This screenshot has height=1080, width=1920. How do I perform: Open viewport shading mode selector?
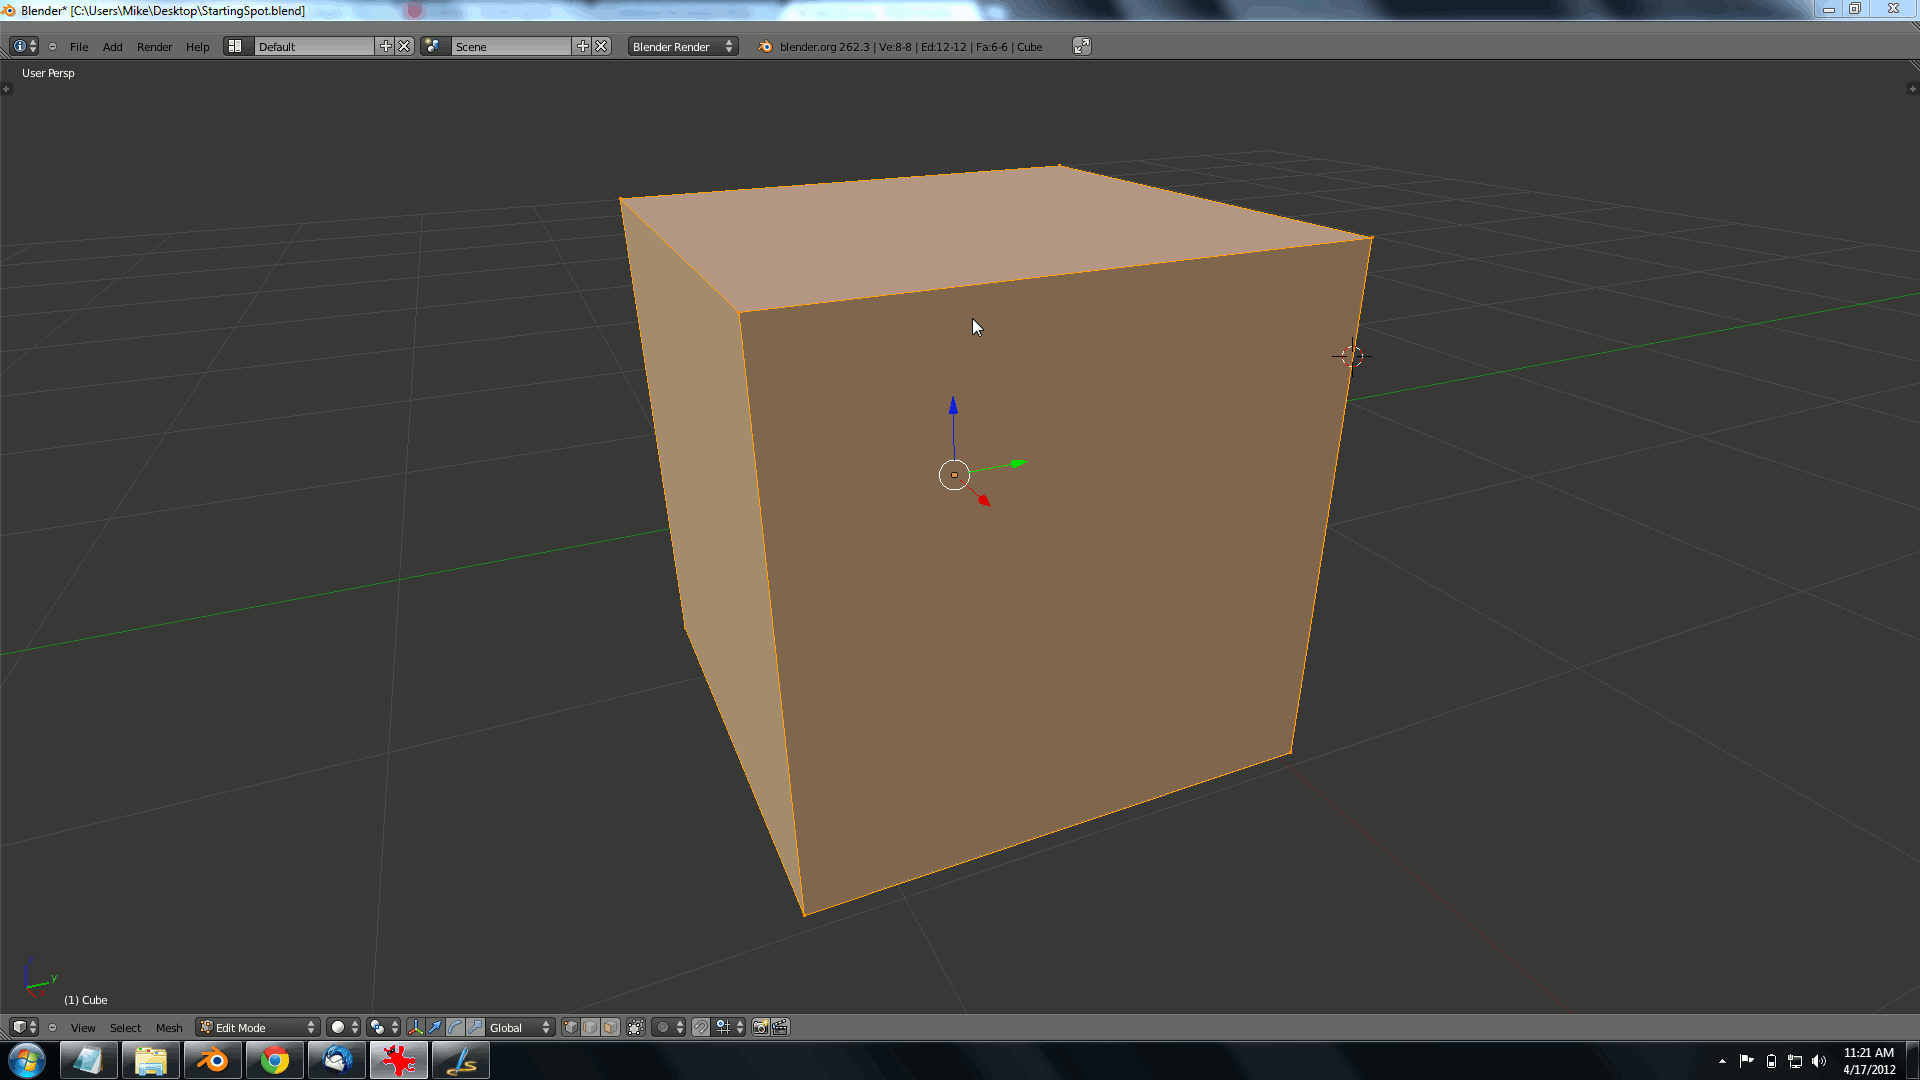[344, 1028]
